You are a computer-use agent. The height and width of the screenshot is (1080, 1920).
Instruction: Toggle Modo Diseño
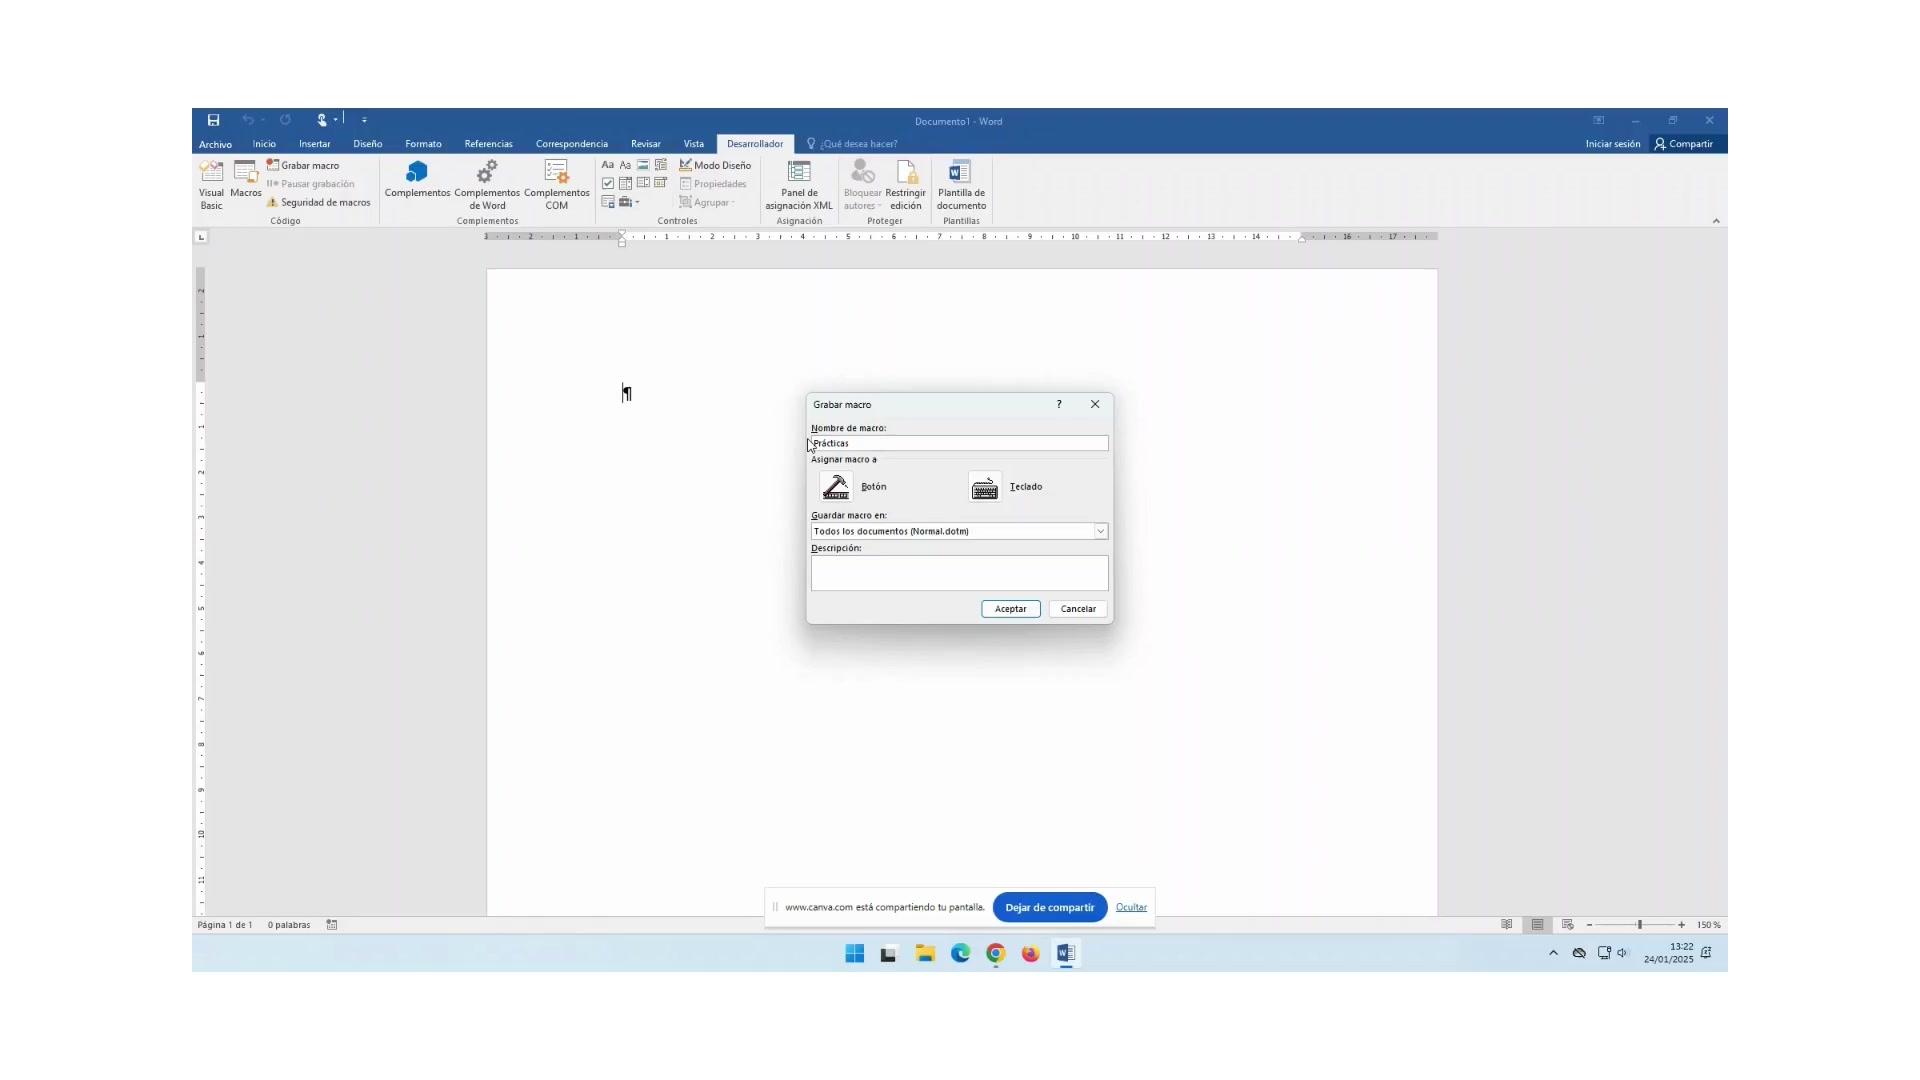click(715, 166)
